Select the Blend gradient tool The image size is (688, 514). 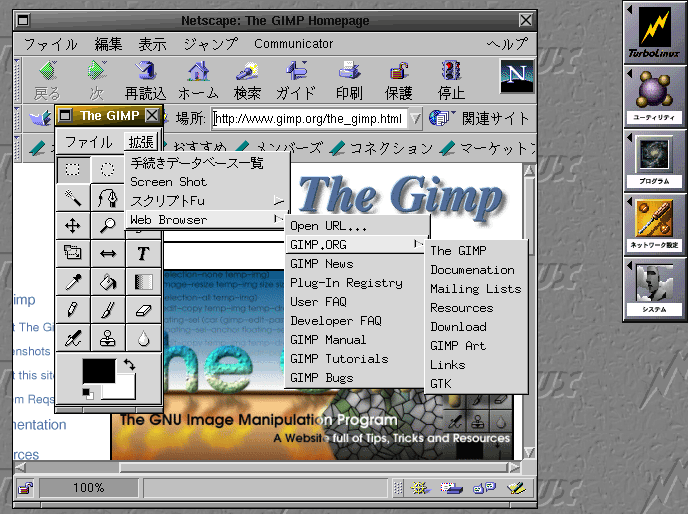[143, 282]
